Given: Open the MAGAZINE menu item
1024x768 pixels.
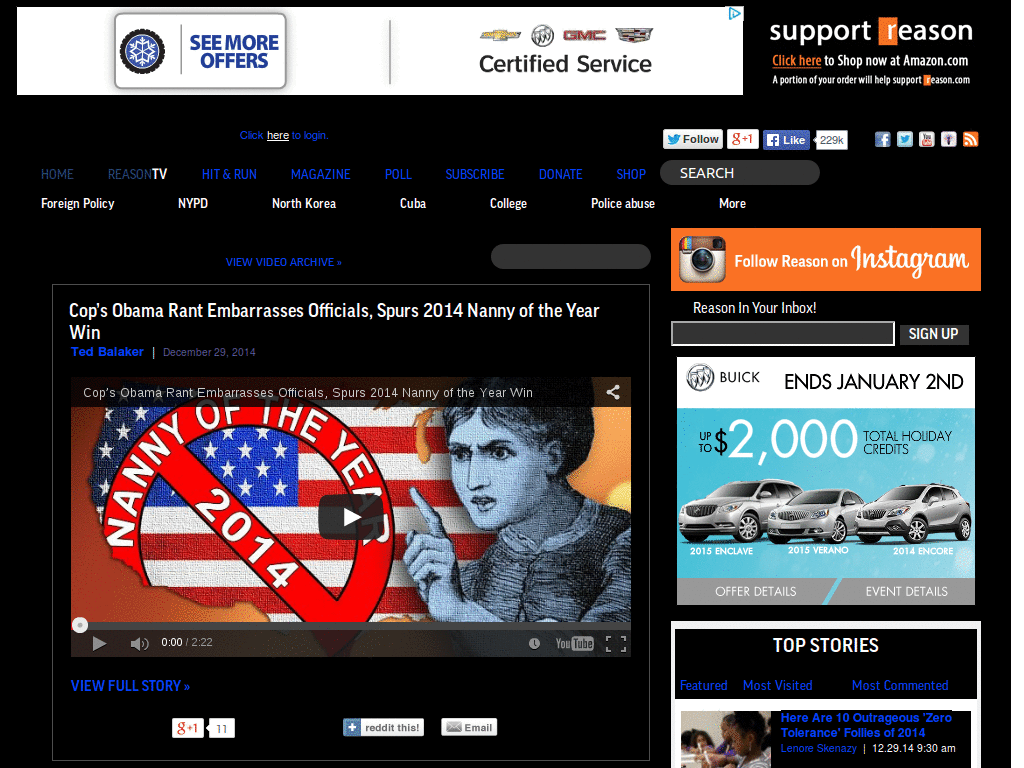Looking at the screenshot, I should 320,174.
